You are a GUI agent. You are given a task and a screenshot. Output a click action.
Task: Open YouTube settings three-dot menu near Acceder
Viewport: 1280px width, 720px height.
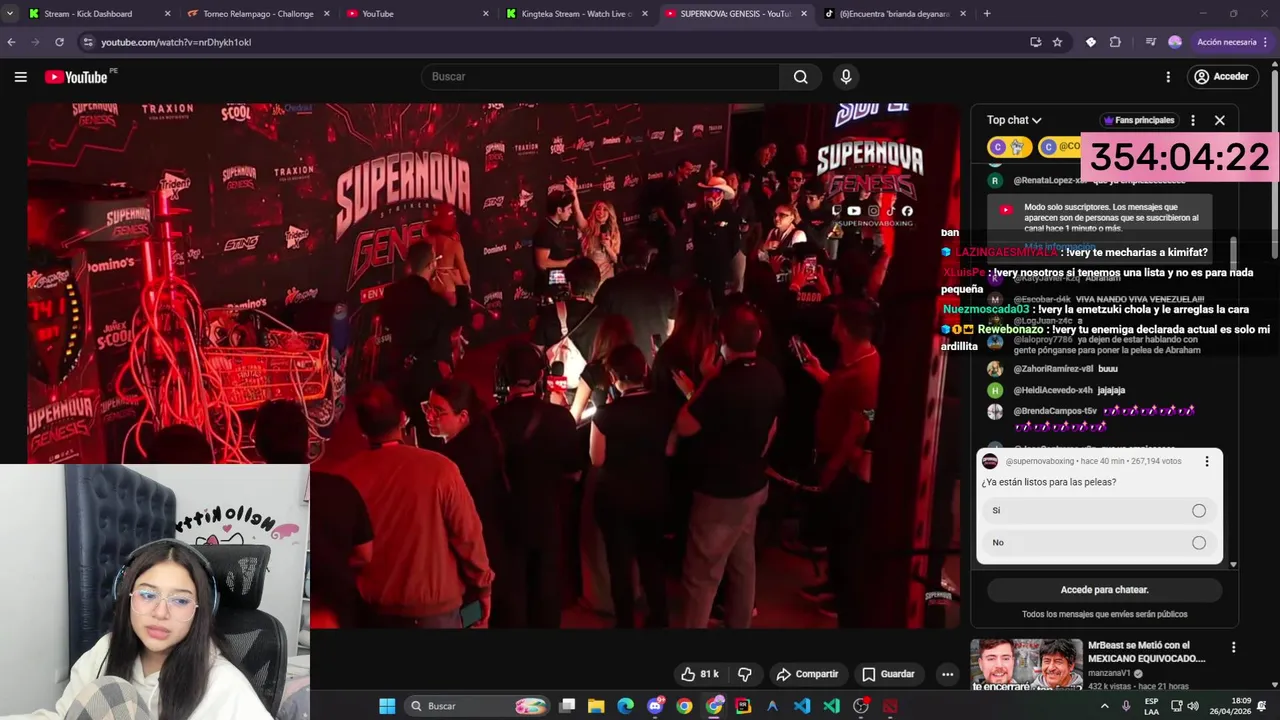[1168, 77]
